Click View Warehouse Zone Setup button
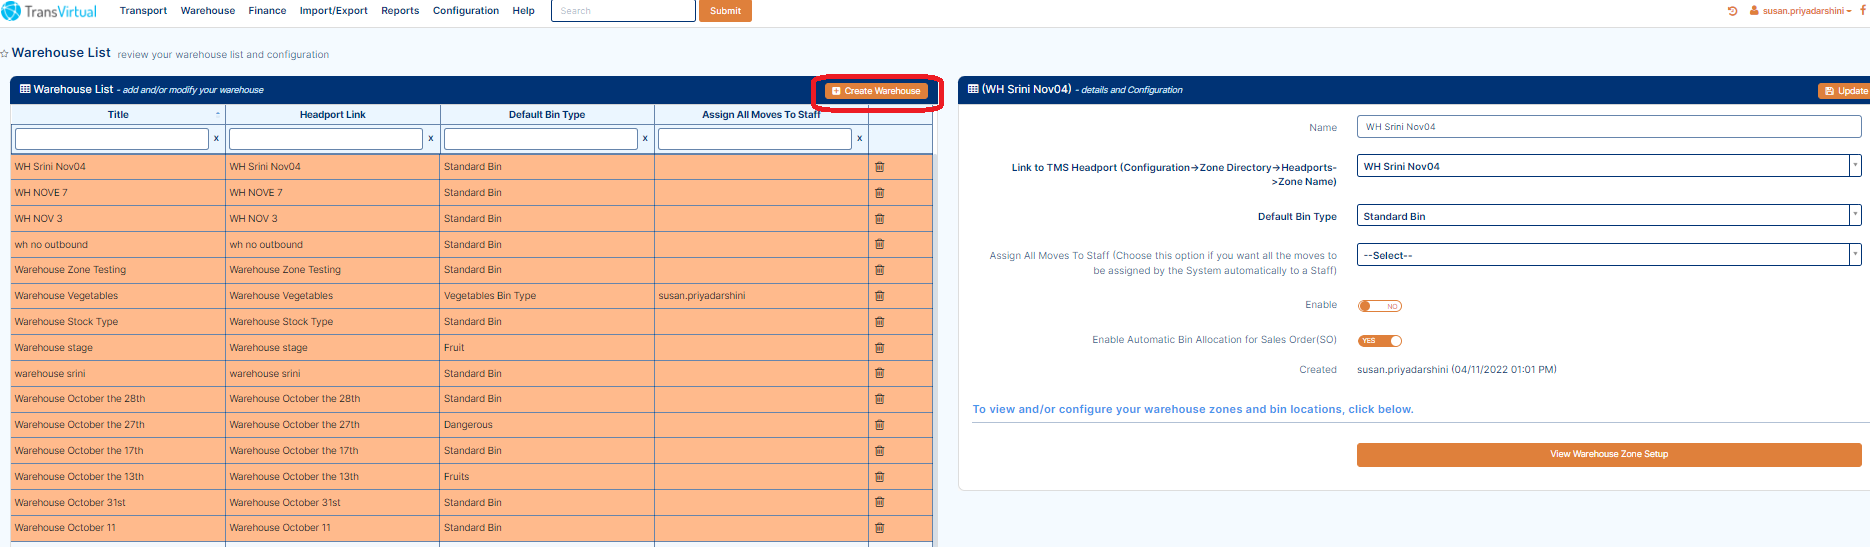 click(x=1609, y=455)
